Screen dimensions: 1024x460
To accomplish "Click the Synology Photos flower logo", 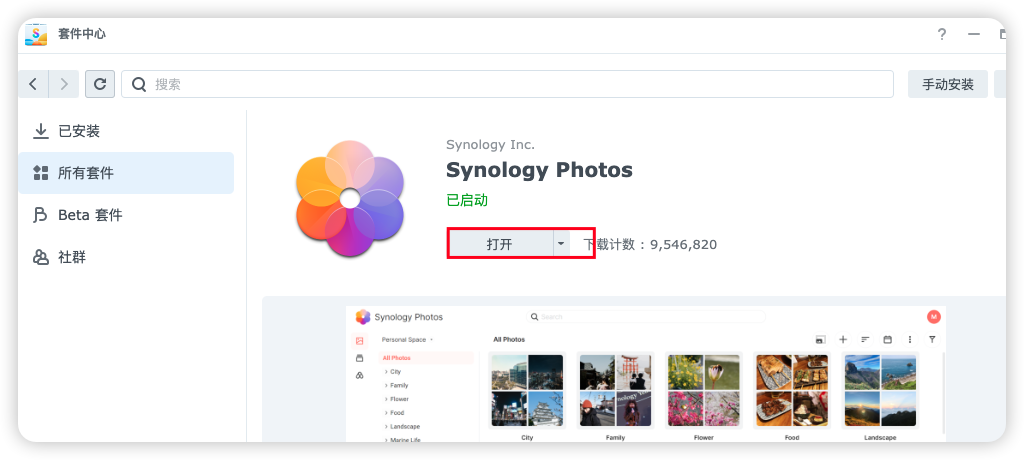I will point(349,198).
